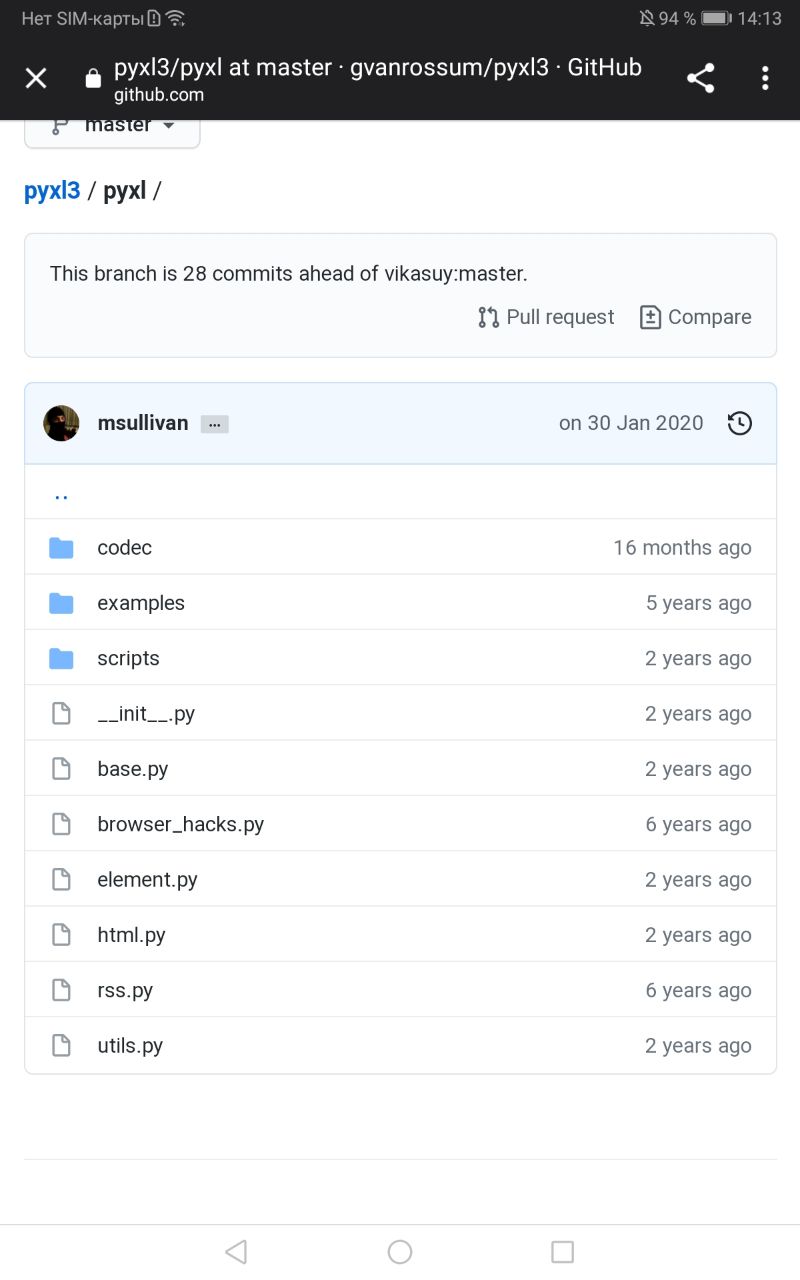Go to parent directory via two dots
The image size is (800, 1280).
coord(60,494)
